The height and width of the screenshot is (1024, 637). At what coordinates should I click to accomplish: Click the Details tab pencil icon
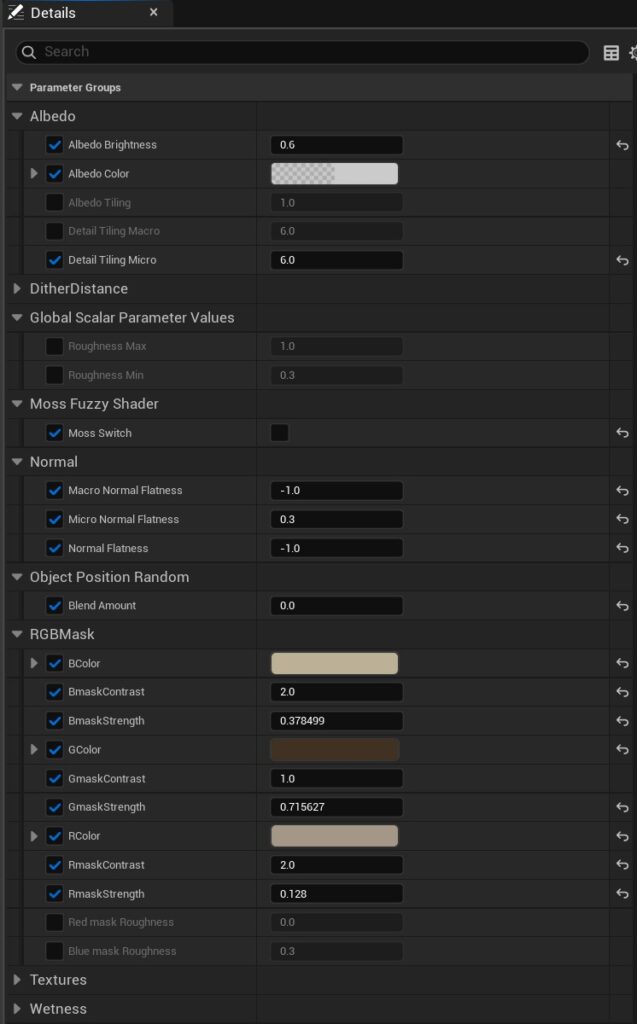(x=14, y=13)
